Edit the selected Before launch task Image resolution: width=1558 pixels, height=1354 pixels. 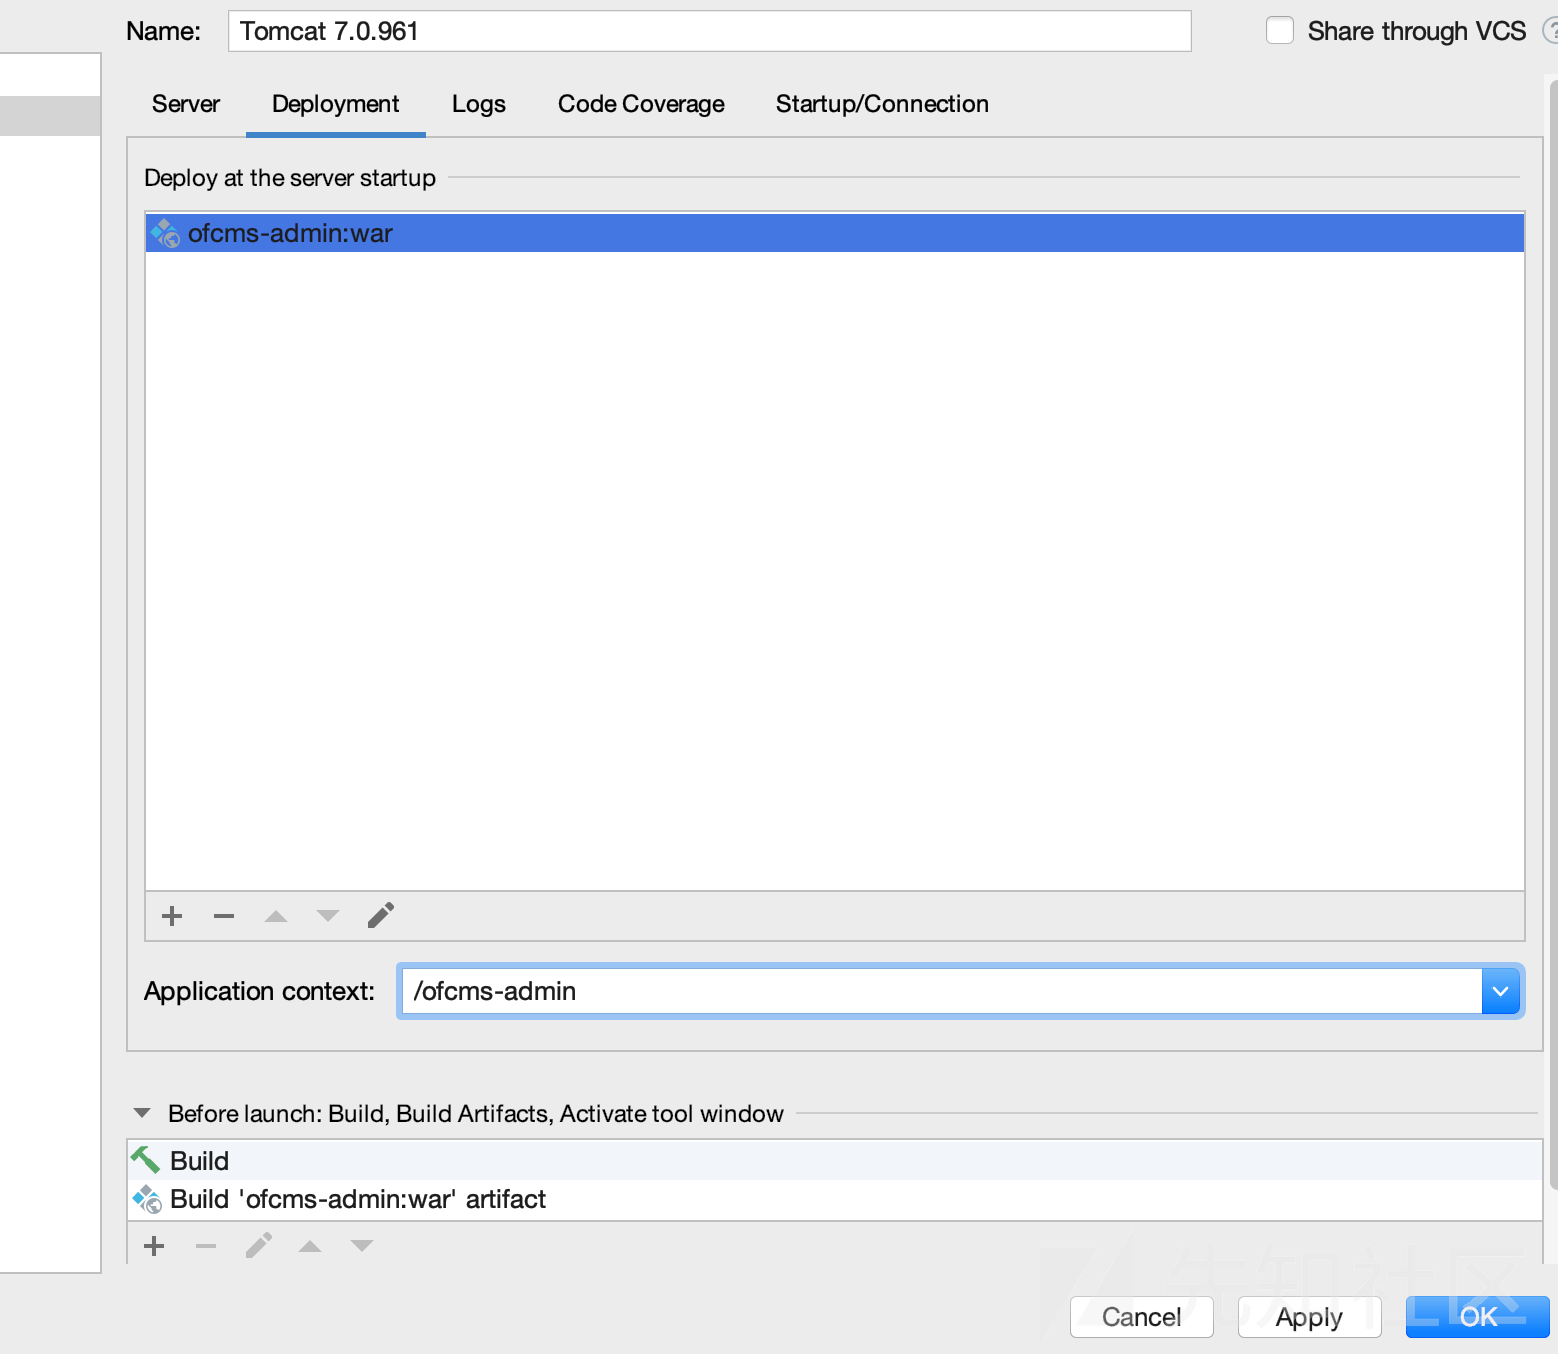pos(259,1245)
